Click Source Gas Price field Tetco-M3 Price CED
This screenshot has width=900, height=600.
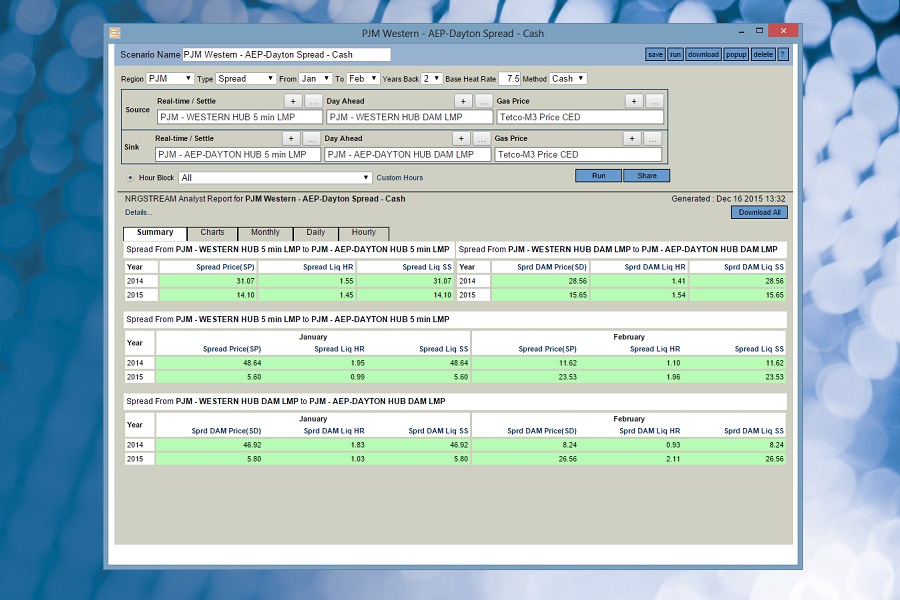point(580,117)
